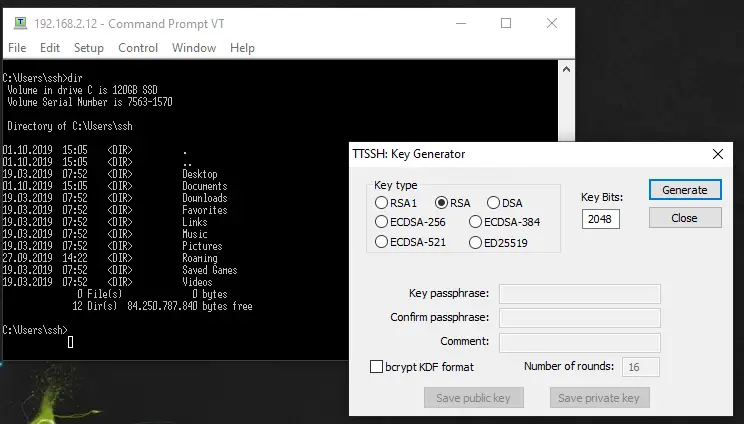Select the RSA1 key type
This screenshot has width=744, height=424.
point(396,203)
